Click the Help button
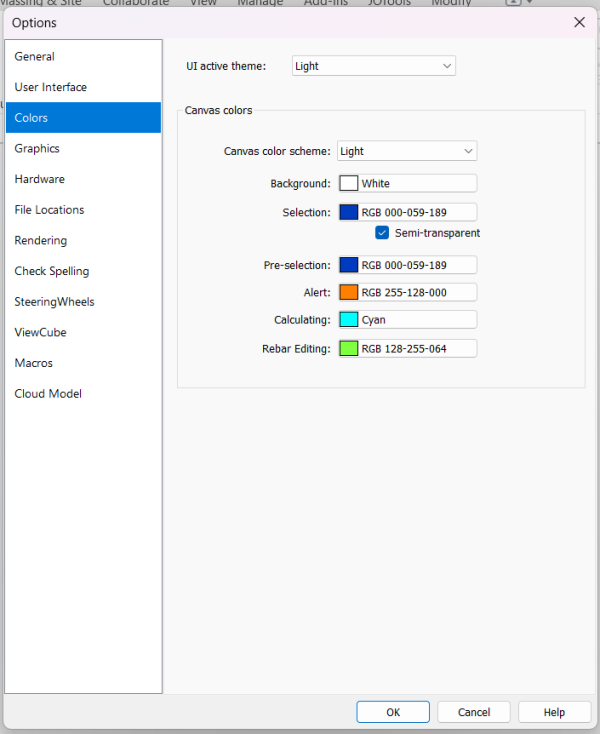The image size is (600, 734). pos(554,712)
